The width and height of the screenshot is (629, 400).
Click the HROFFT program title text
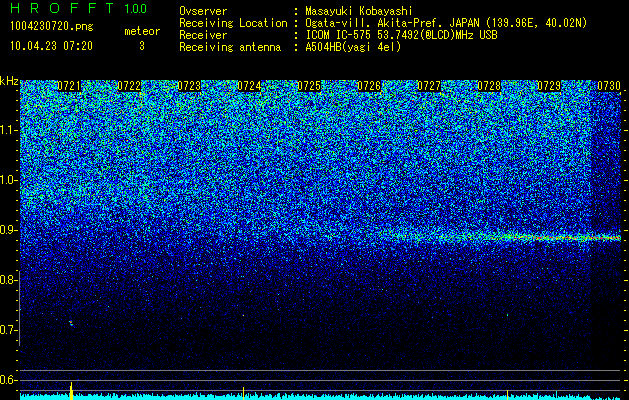point(63,8)
